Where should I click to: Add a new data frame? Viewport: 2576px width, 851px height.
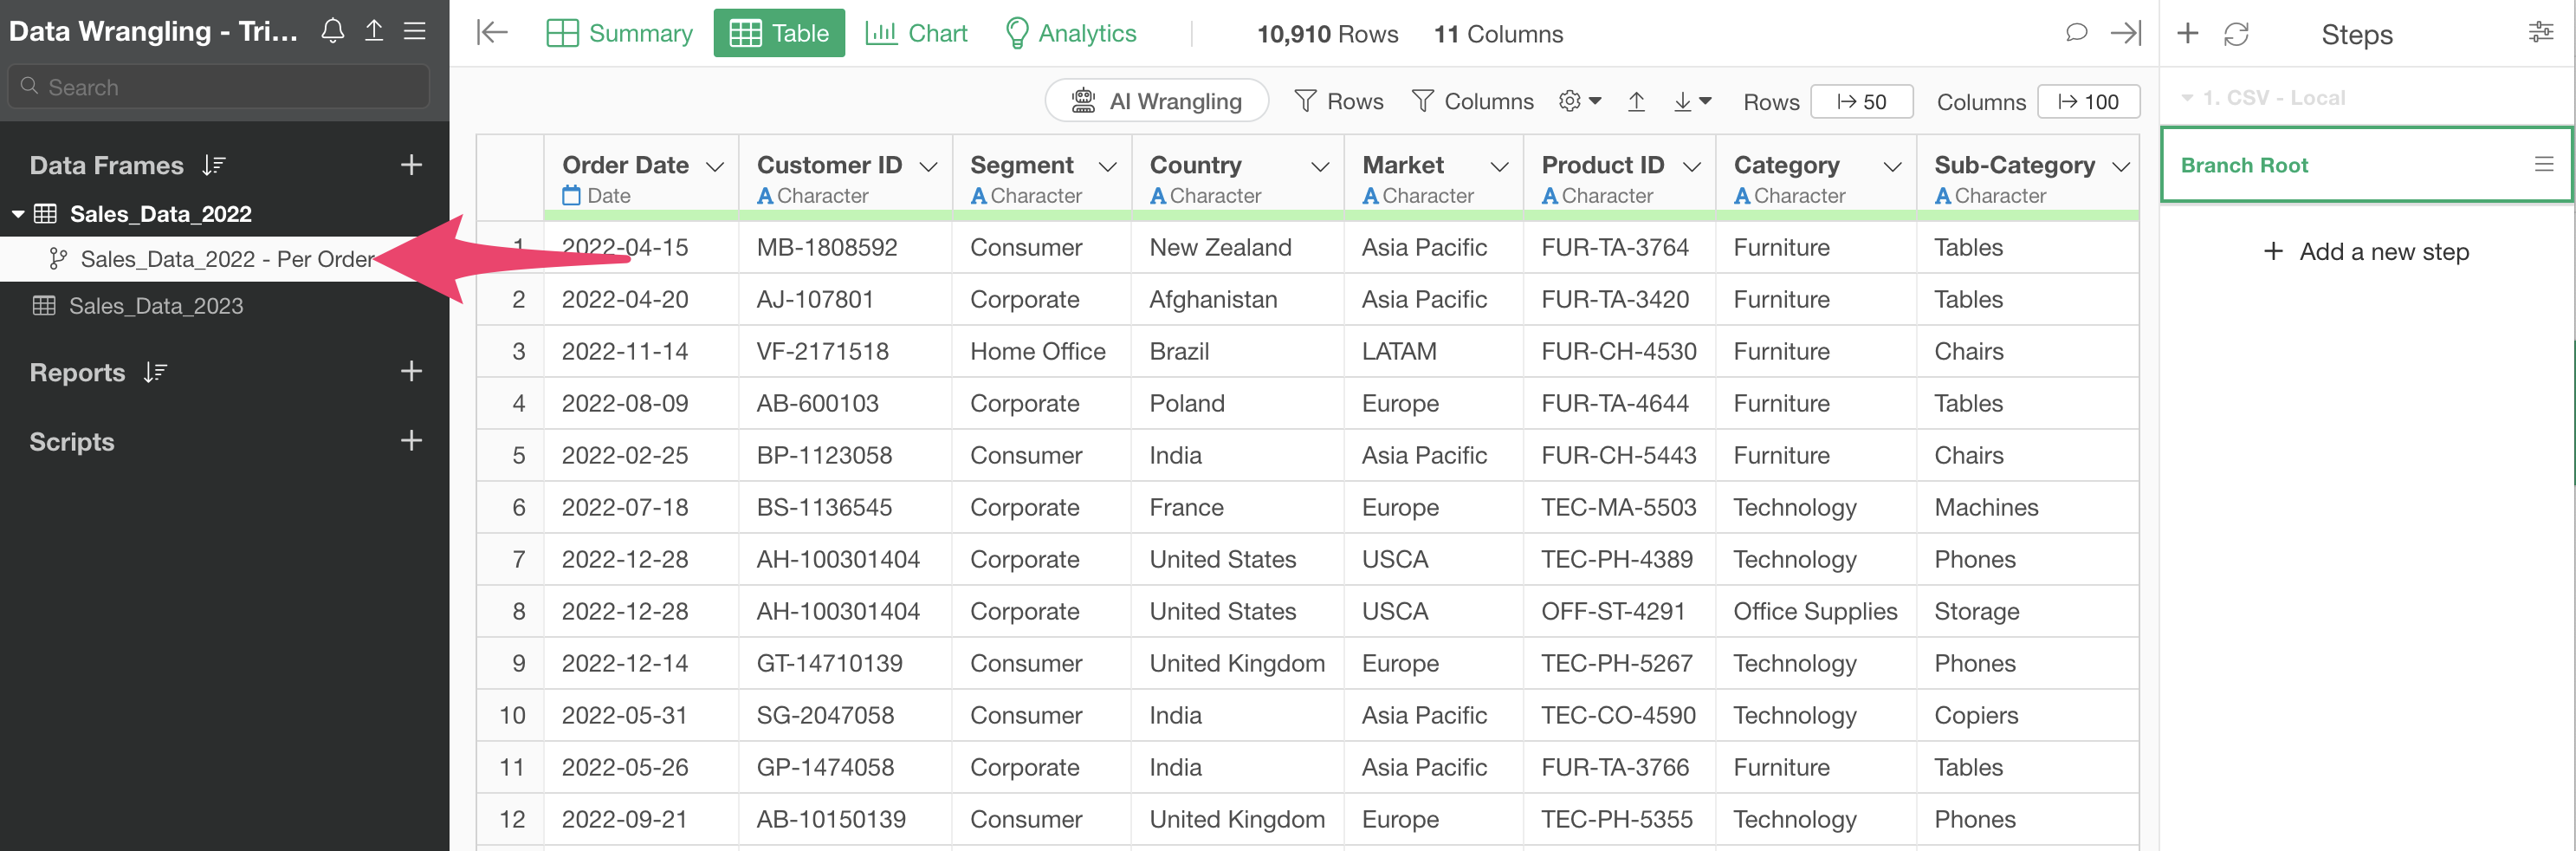tap(411, 165)
